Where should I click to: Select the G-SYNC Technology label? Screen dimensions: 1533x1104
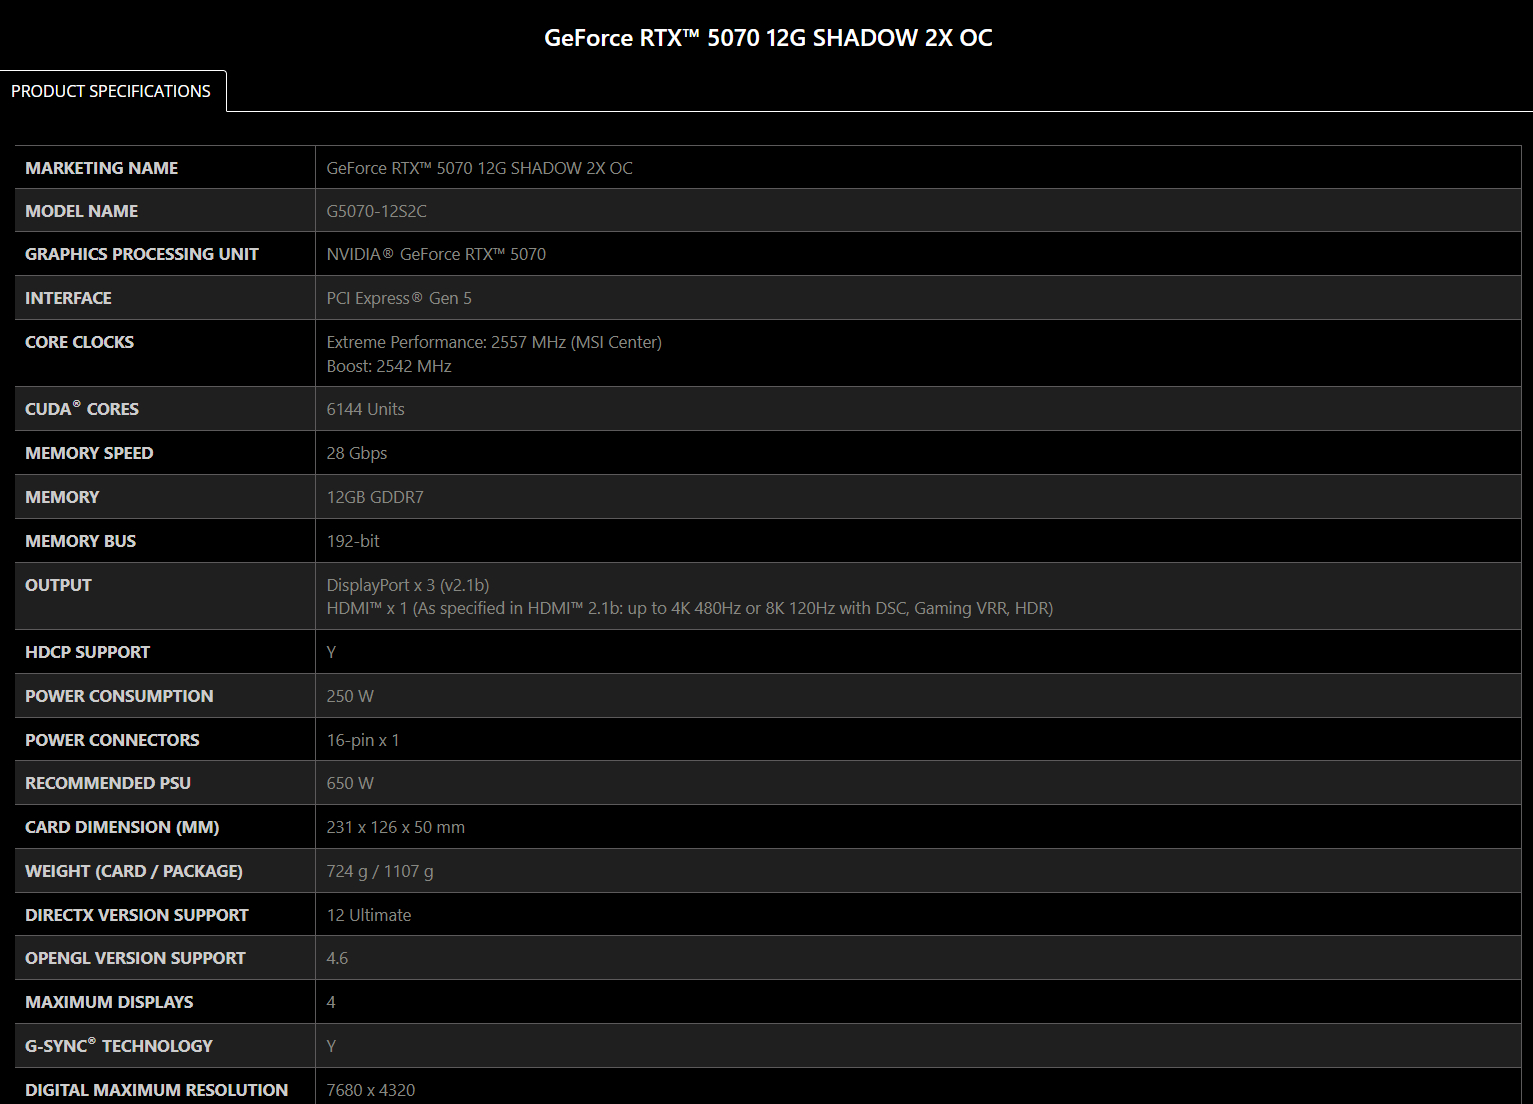119,1045
